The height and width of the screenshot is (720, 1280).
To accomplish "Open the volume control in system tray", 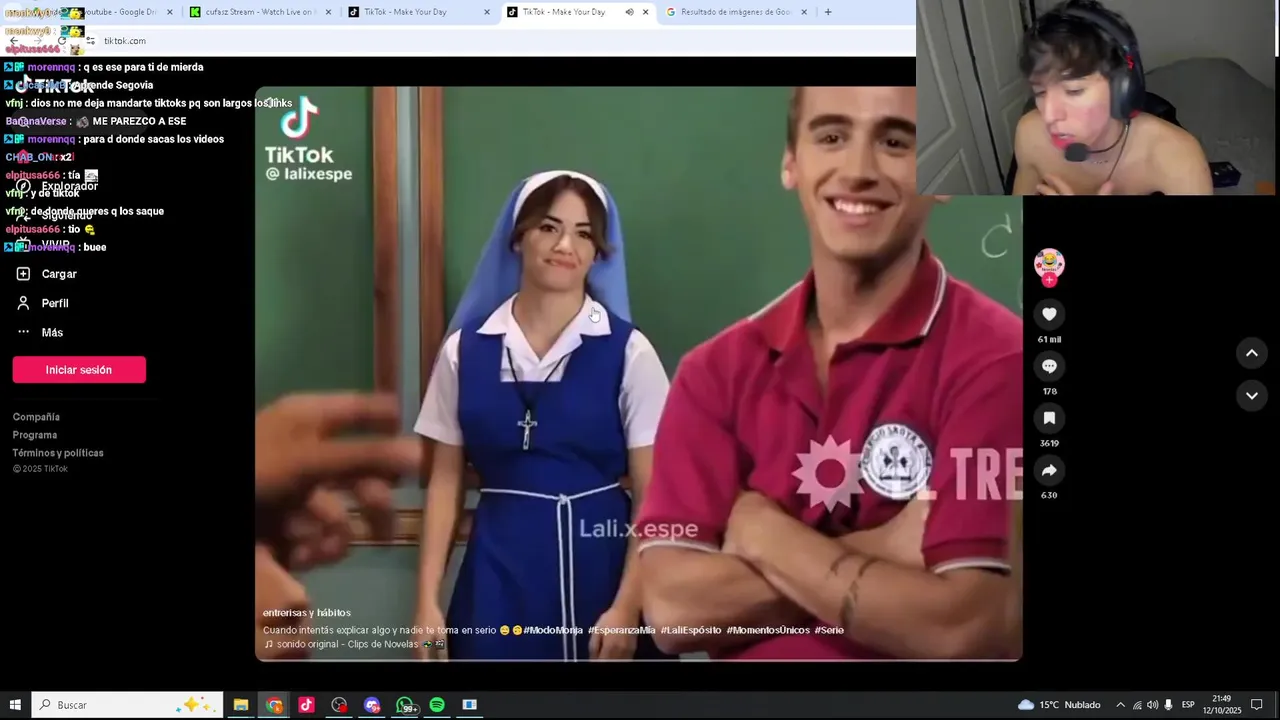I will [x=1152, y=705].
